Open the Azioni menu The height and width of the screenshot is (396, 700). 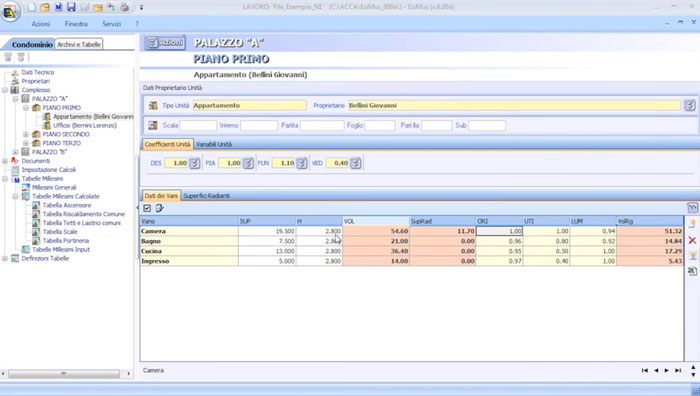(x=41, y=24)
